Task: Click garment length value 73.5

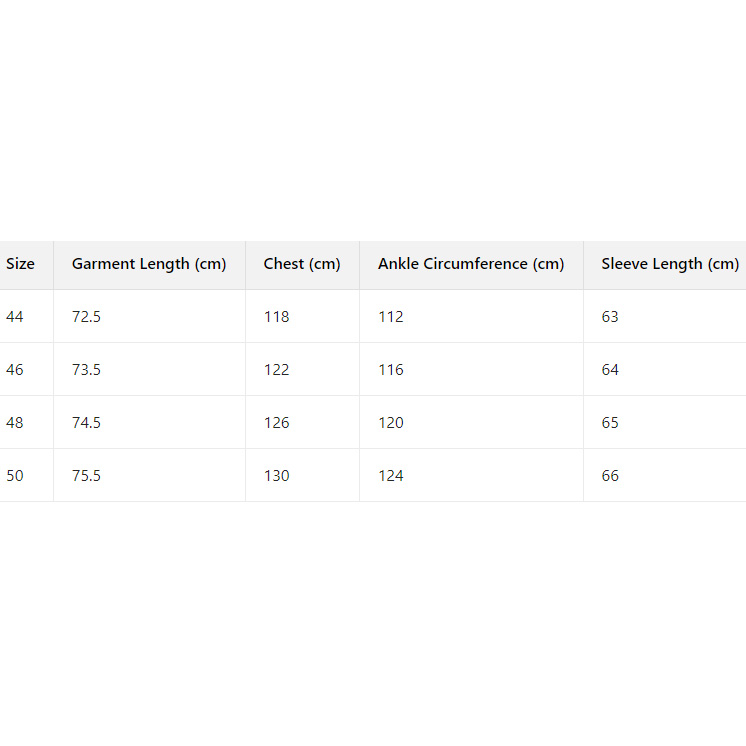Action: pyautogui.click(x=87, y=370)
